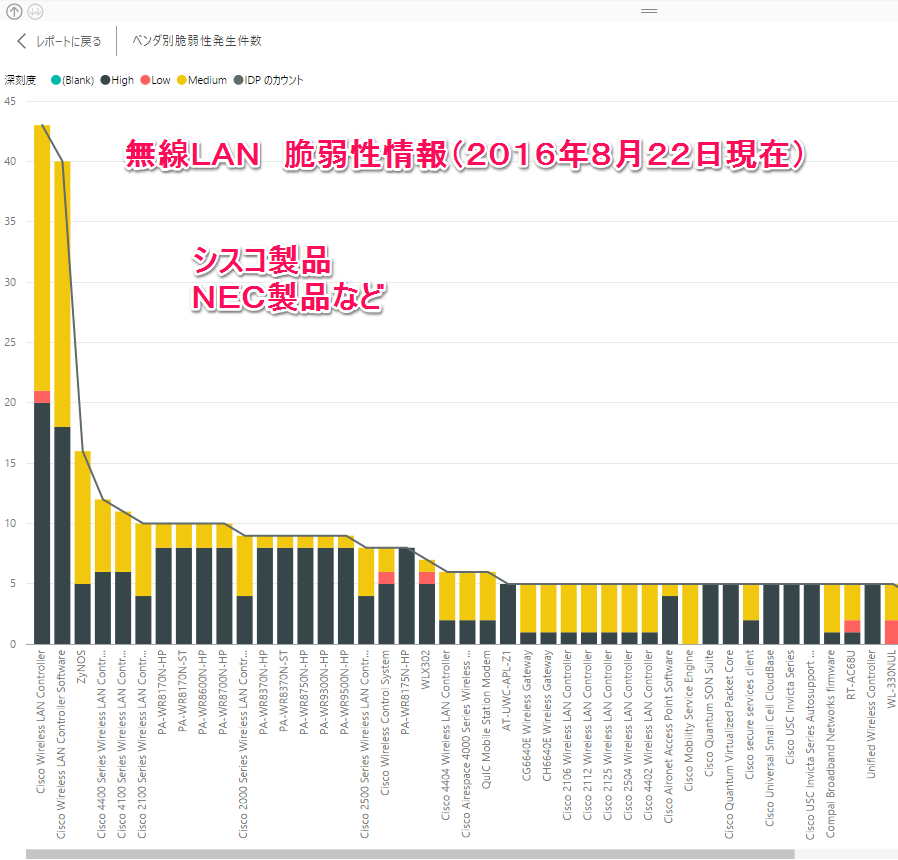Click the PA-WR8700N-HP axis label
Viewport: 898px width, 860px height.
pos(223,692)
